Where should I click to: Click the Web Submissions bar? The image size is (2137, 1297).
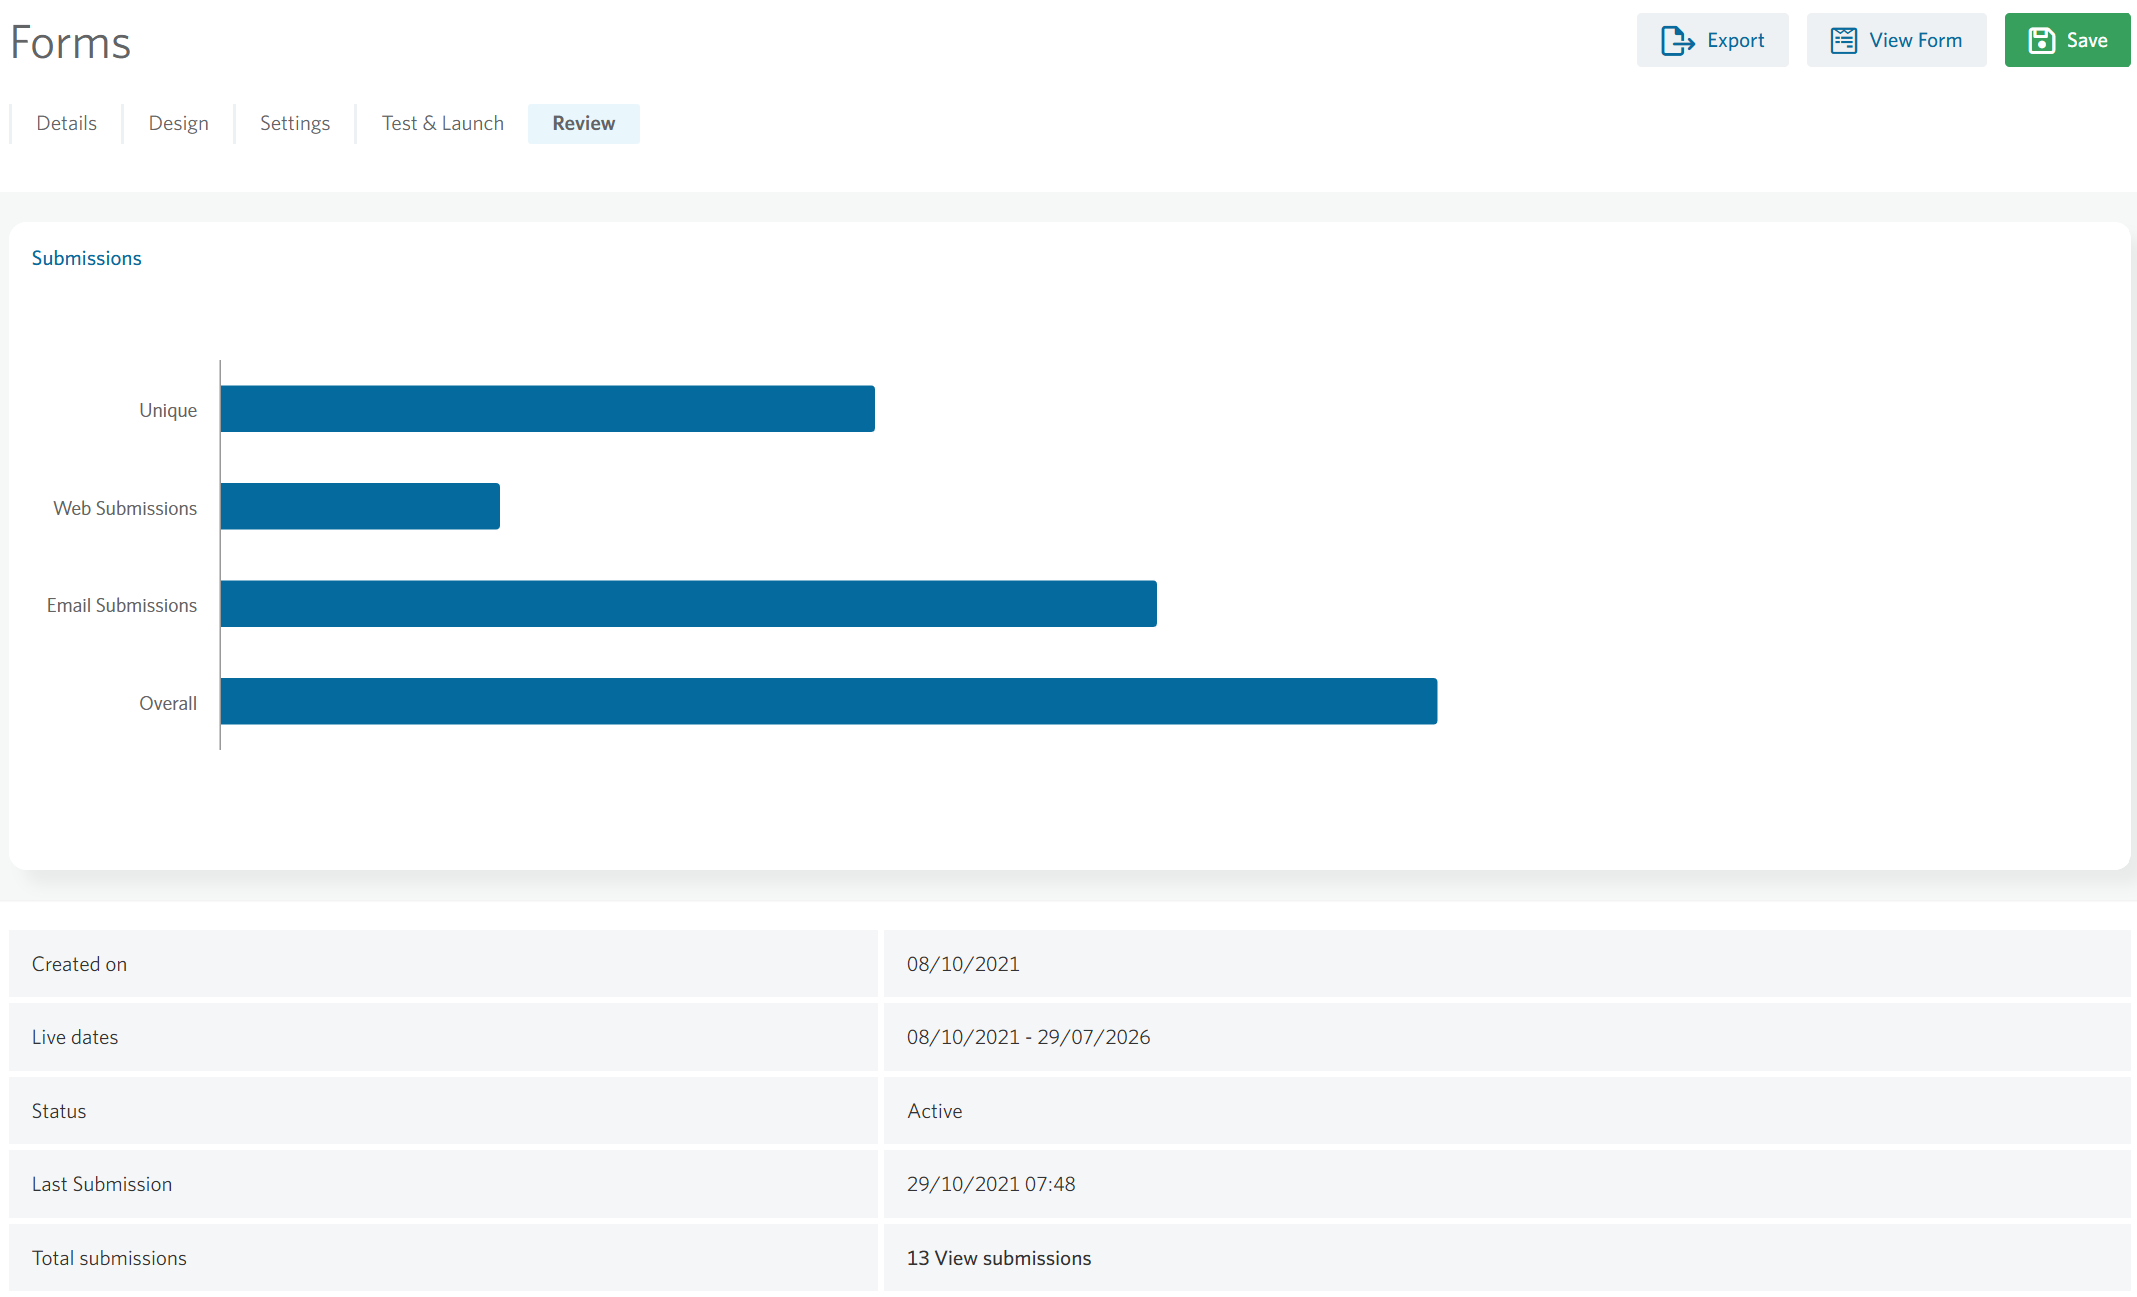point(360,506)
